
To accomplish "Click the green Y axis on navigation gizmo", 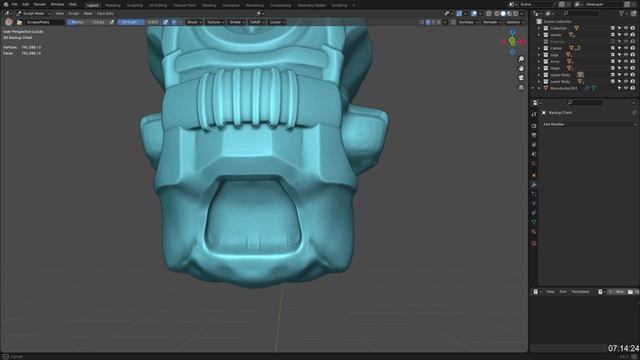I will 512,41.
